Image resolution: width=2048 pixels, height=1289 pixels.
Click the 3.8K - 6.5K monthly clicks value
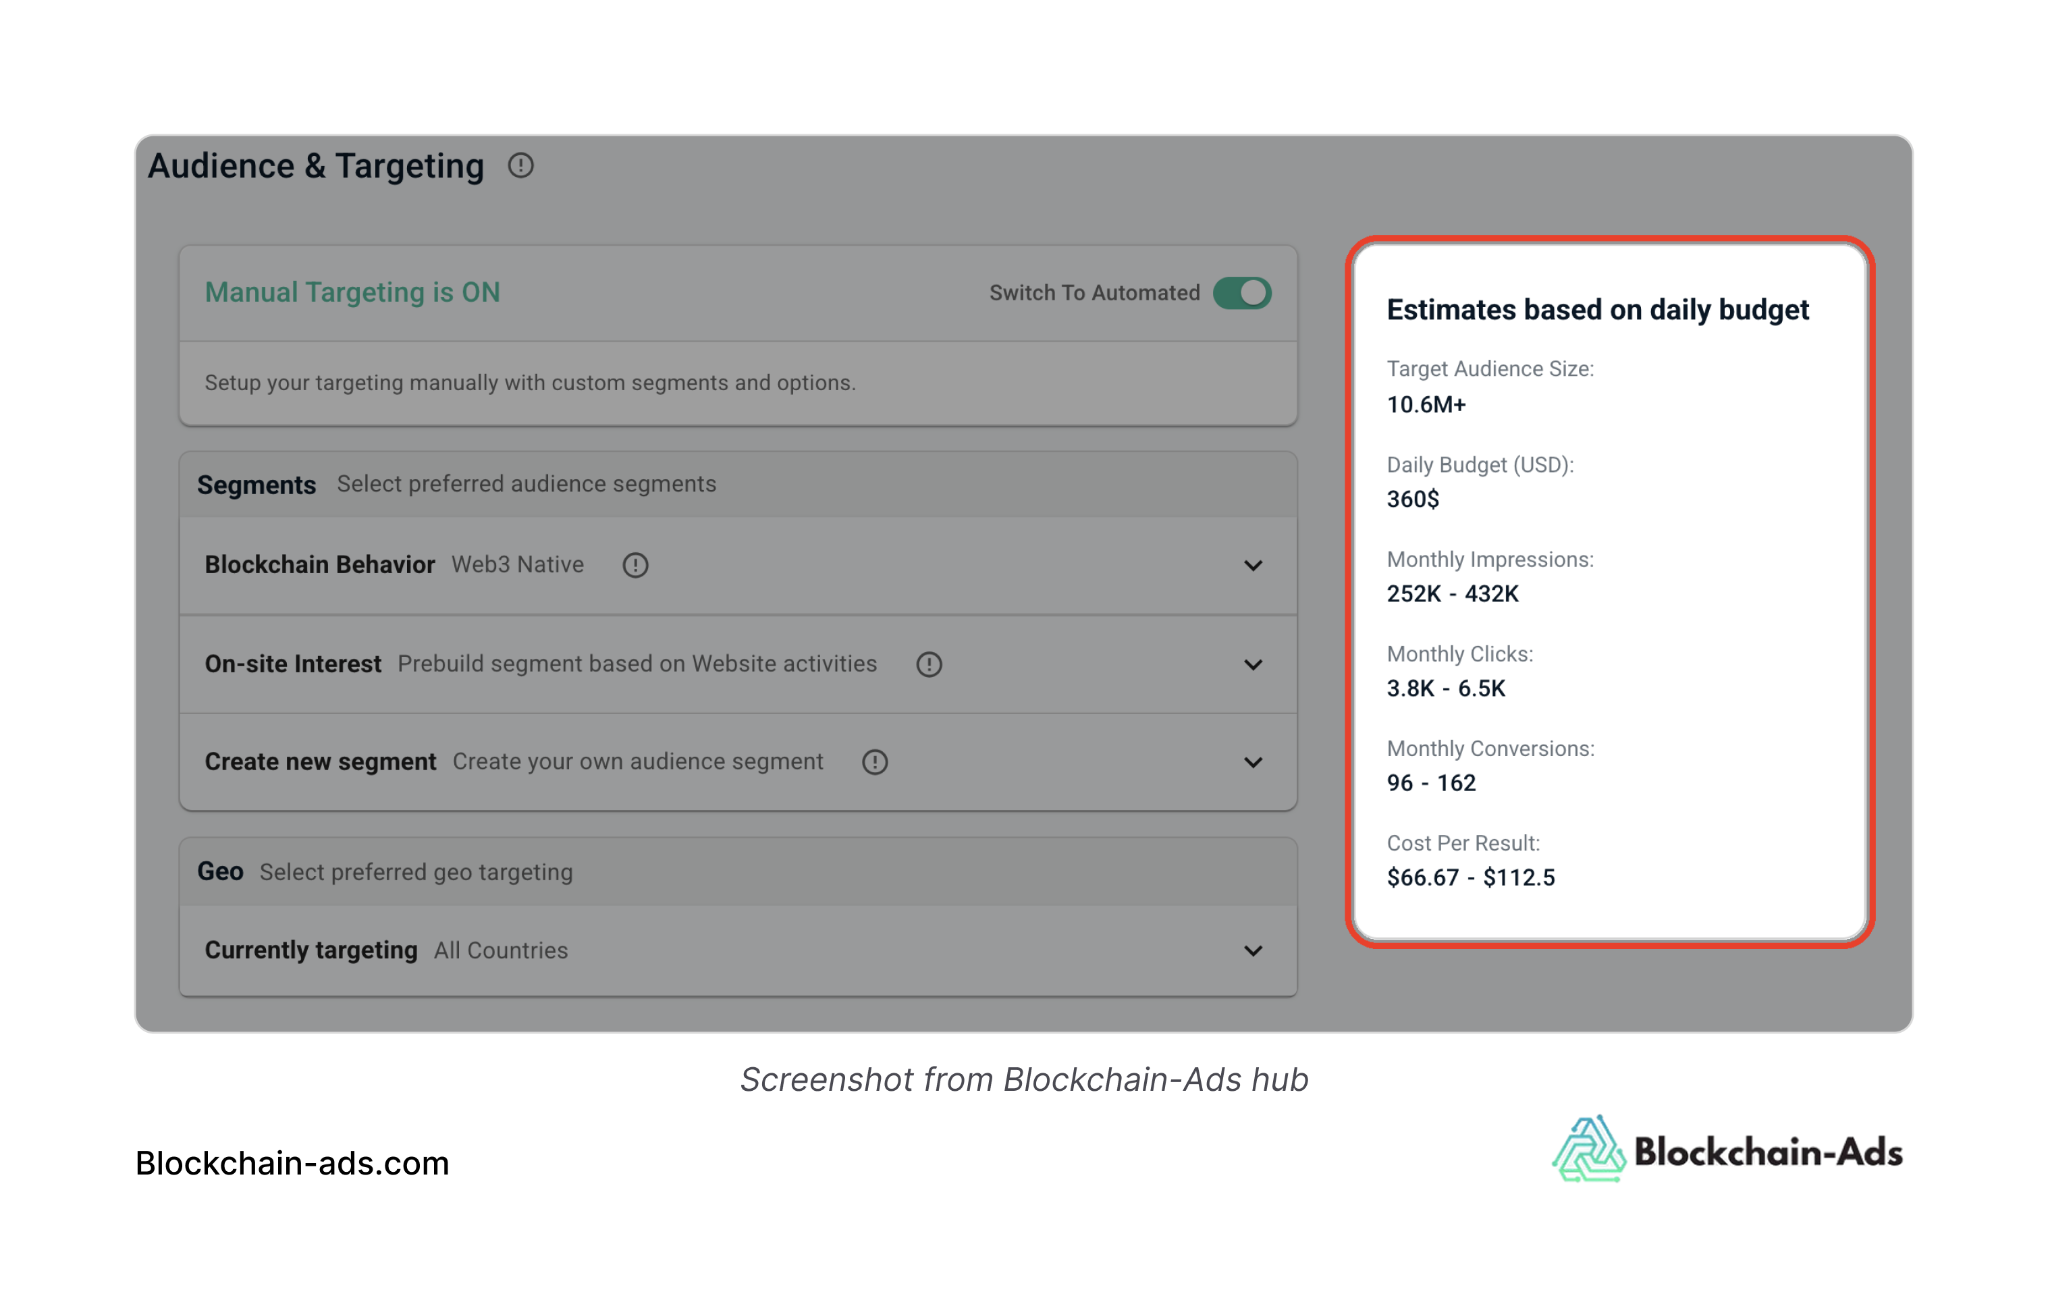(x=1446, y=689)
